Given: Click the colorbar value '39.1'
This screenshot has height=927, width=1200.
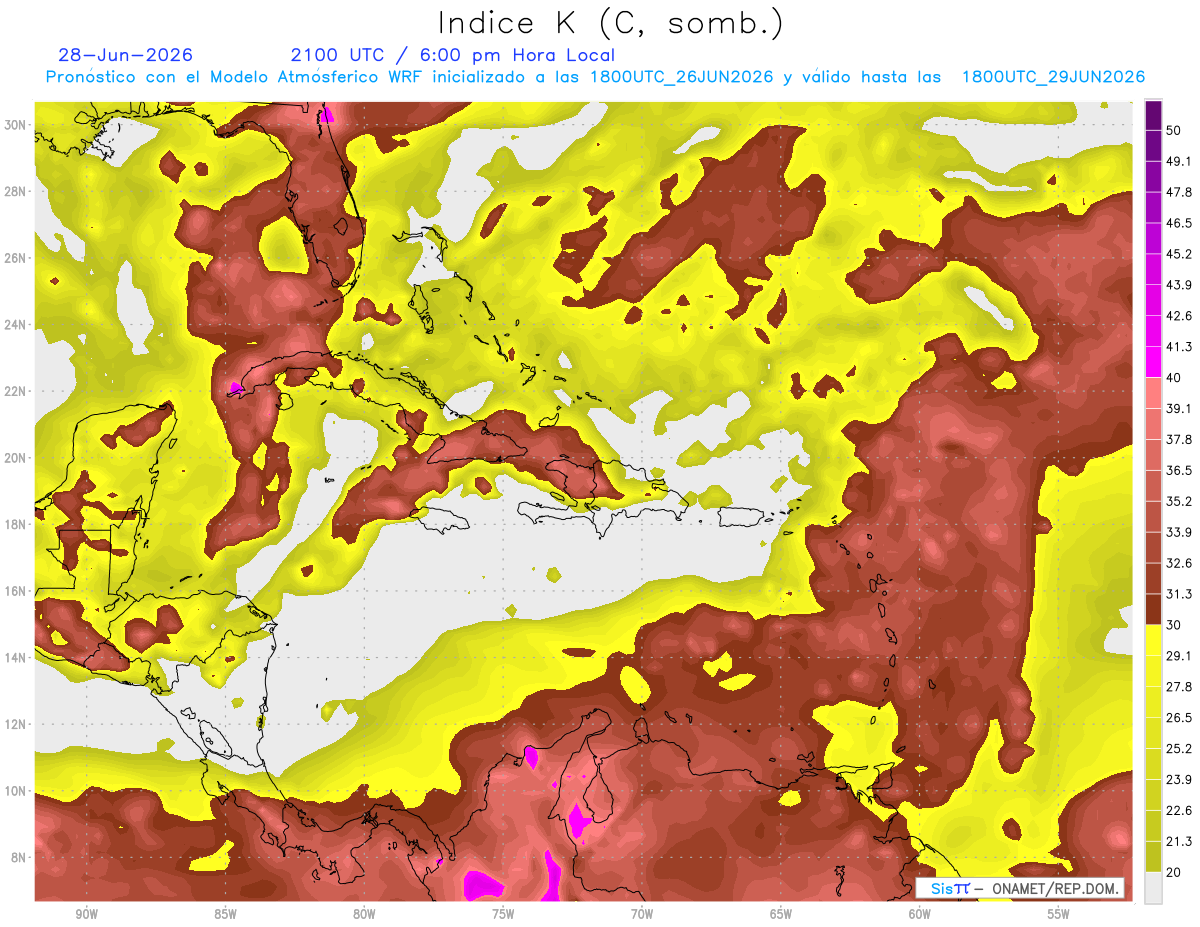Looking at the screenshot, I should tap(1179, 409).
